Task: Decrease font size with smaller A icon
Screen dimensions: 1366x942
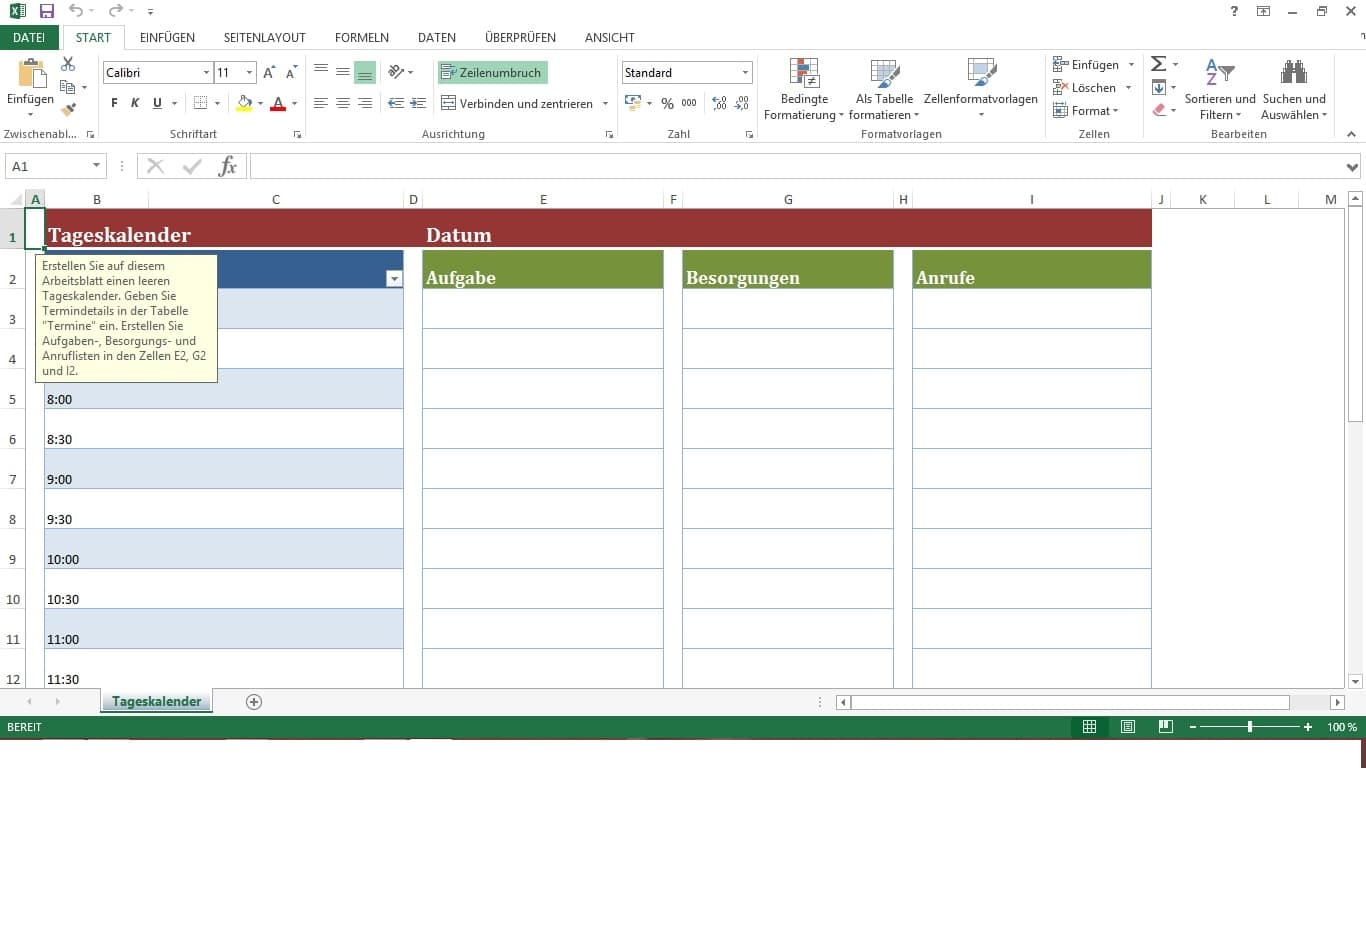Action: pos(291,73)
